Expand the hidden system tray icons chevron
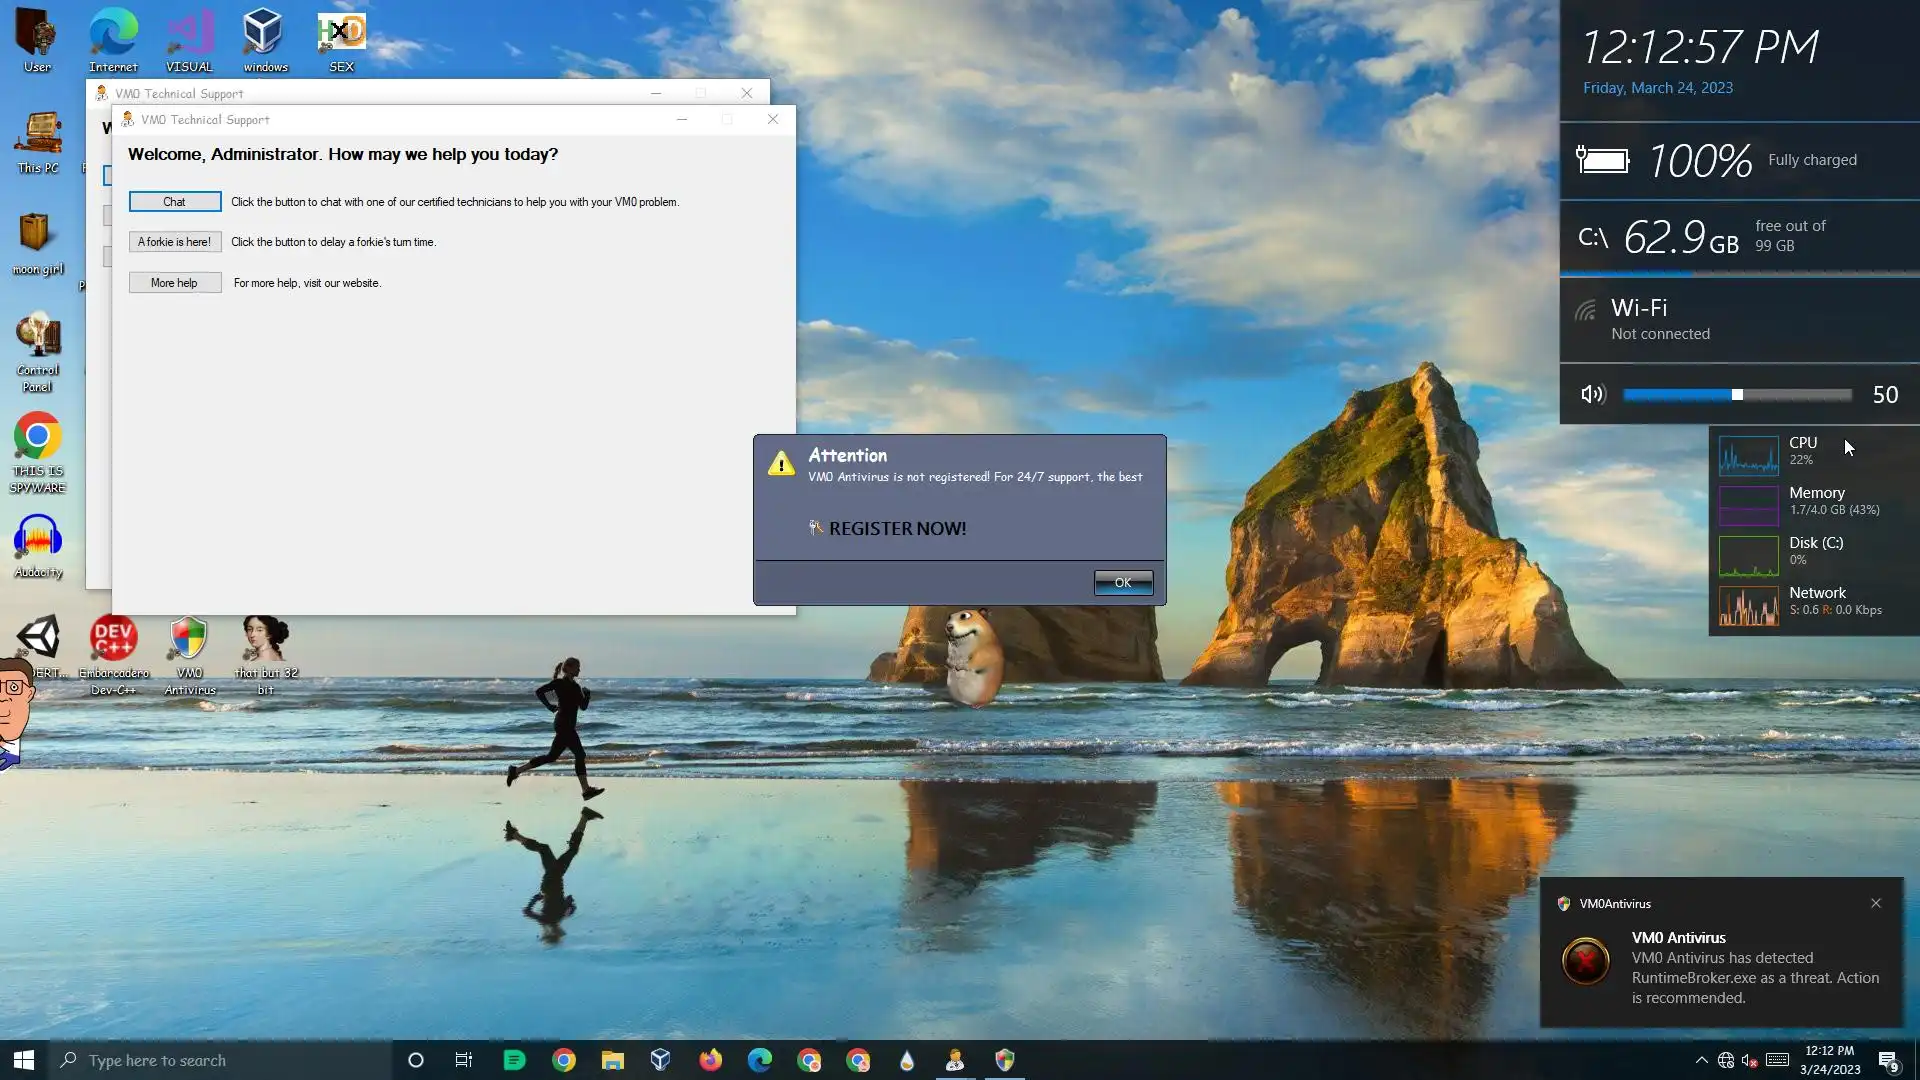 pos(1701,1060)
